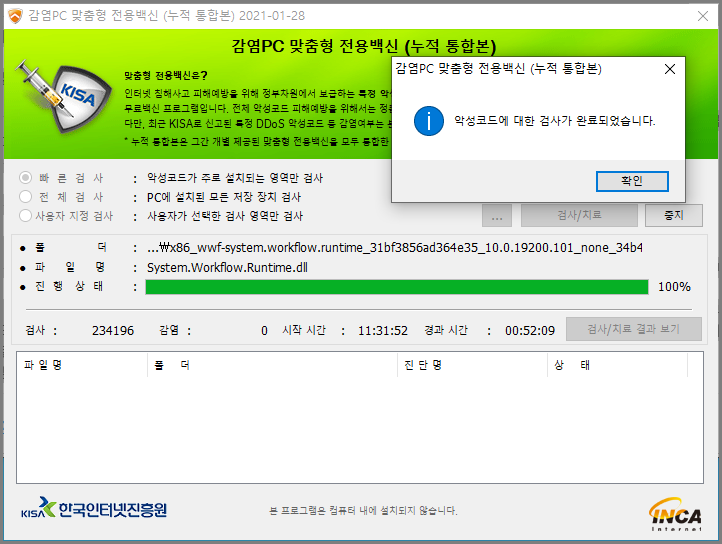Click the ... browse folder button
Viewport: 722px width, 544px height.
tap(497, 215)
